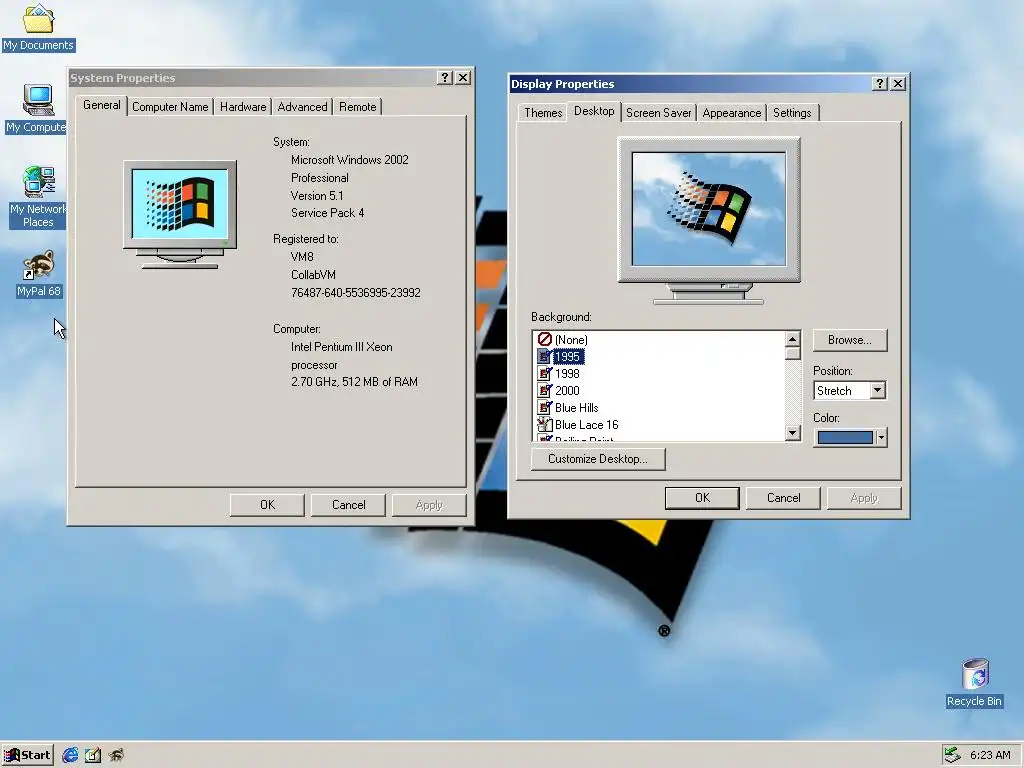This screenshot has height=768, width=1024.
Task: Click Cancel in System Properties
Action: pyautogui.click(x=348, y=505)
